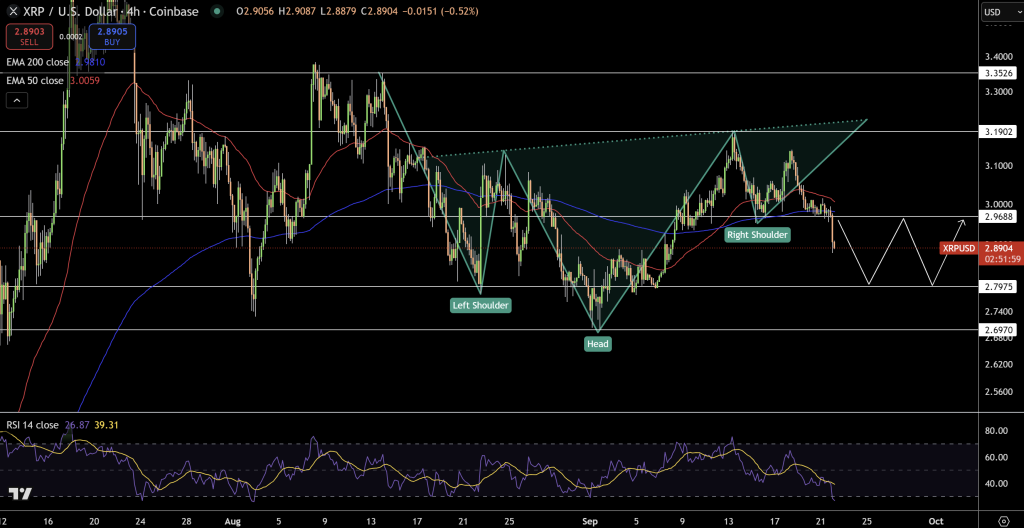
Task: Click the Left Shoulder label
Action: 481,305
